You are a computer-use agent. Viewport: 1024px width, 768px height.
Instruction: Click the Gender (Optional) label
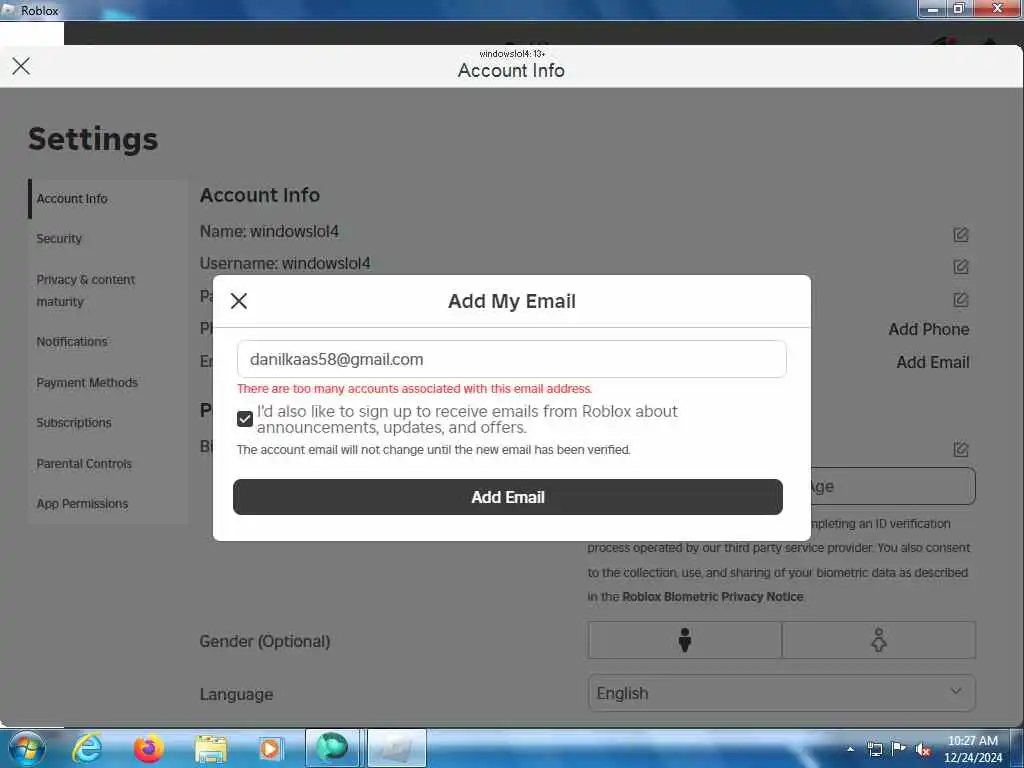point(265,641)
